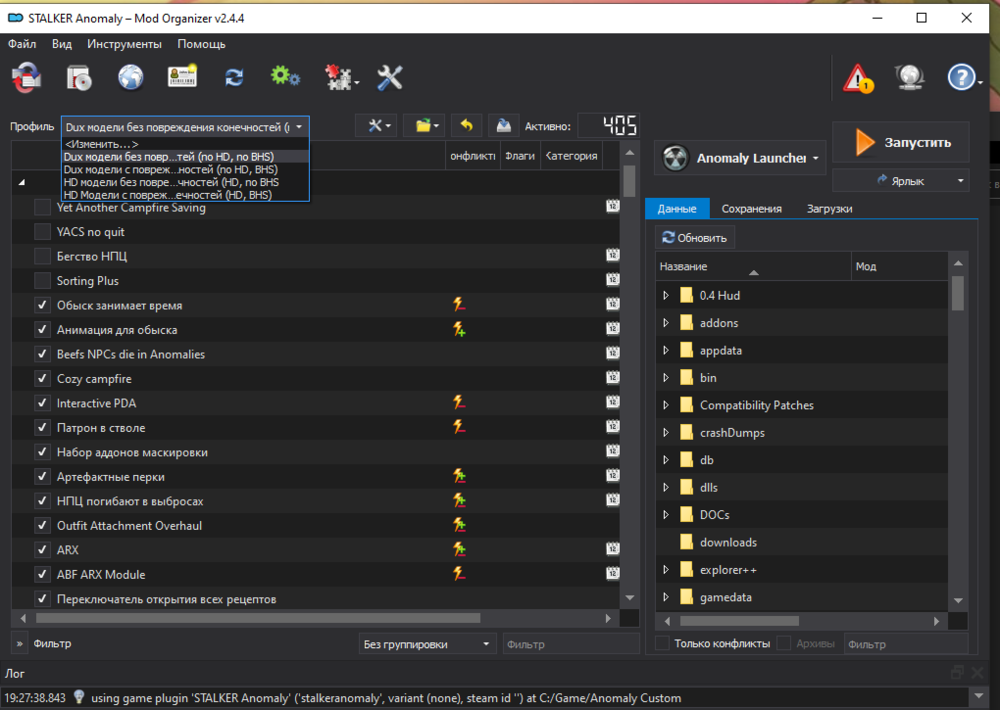Open Settings wrench and screwdriver icon
The height and width of the screenshot is (710, 1000).
pos(389,77)
